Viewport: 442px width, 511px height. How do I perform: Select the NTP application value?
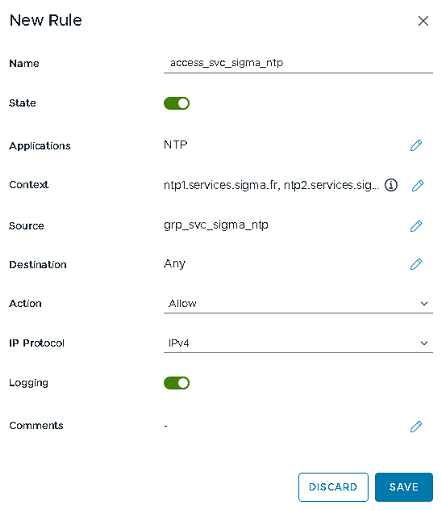tap(175, 145)
